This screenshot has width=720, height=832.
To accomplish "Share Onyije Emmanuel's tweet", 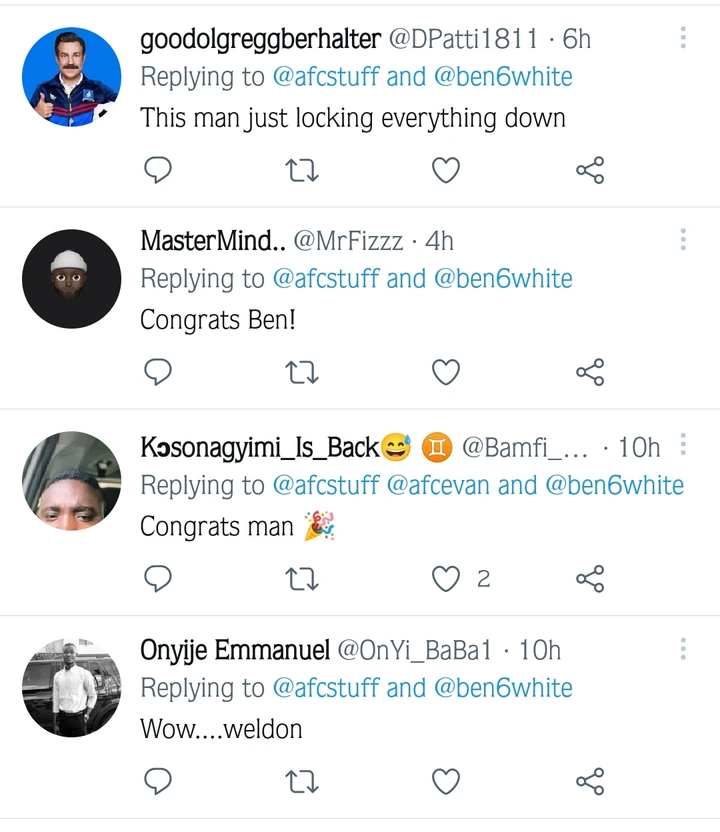I will click(x=590, y=781).
